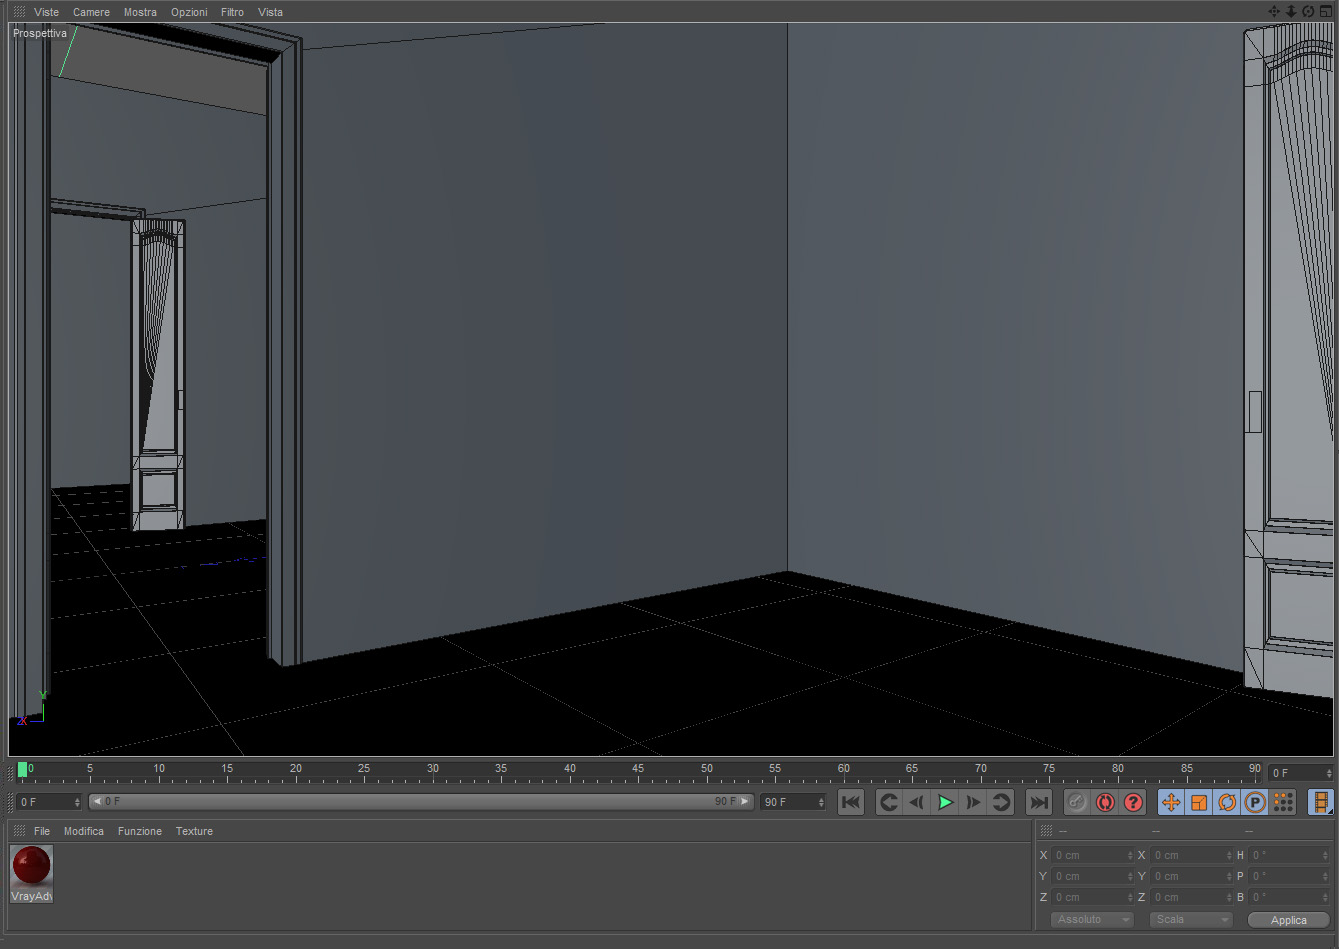Screen dimensions: 1339x949
Task: Jump to the animation start
Action: pyautogui.click(x=851, y=802)
